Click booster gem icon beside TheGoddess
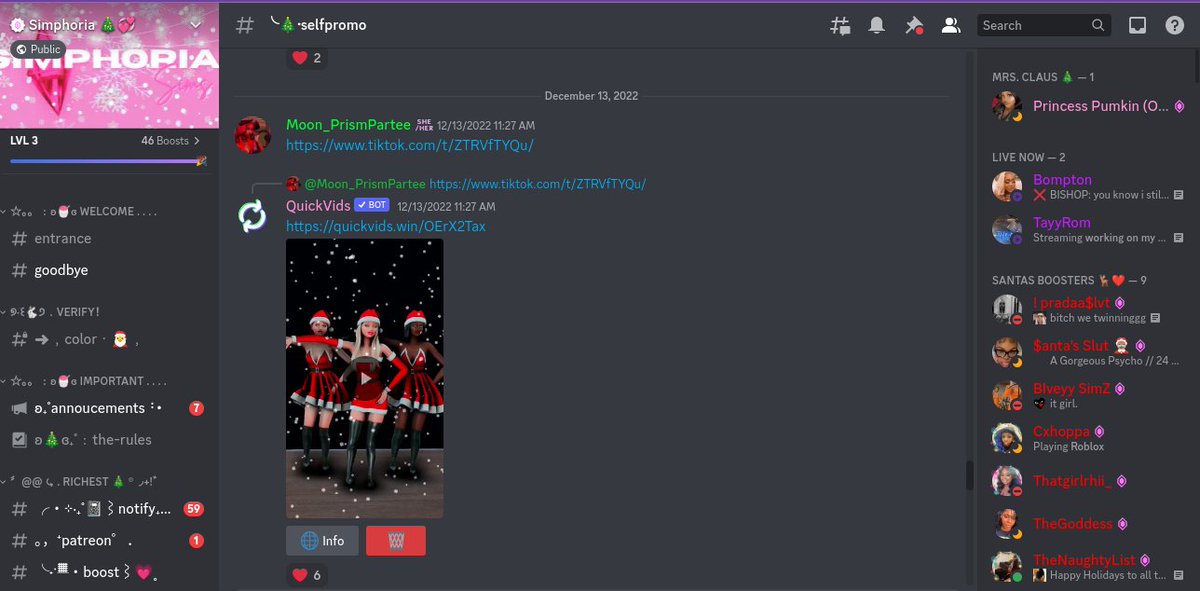Viewport: 1200px width, 591px height. point(1123,524)
